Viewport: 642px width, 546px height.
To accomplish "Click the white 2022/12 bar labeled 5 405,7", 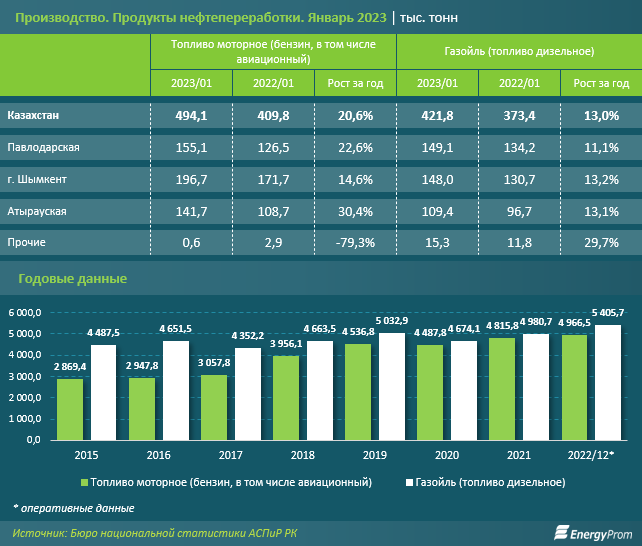I will tap(608, 381).
